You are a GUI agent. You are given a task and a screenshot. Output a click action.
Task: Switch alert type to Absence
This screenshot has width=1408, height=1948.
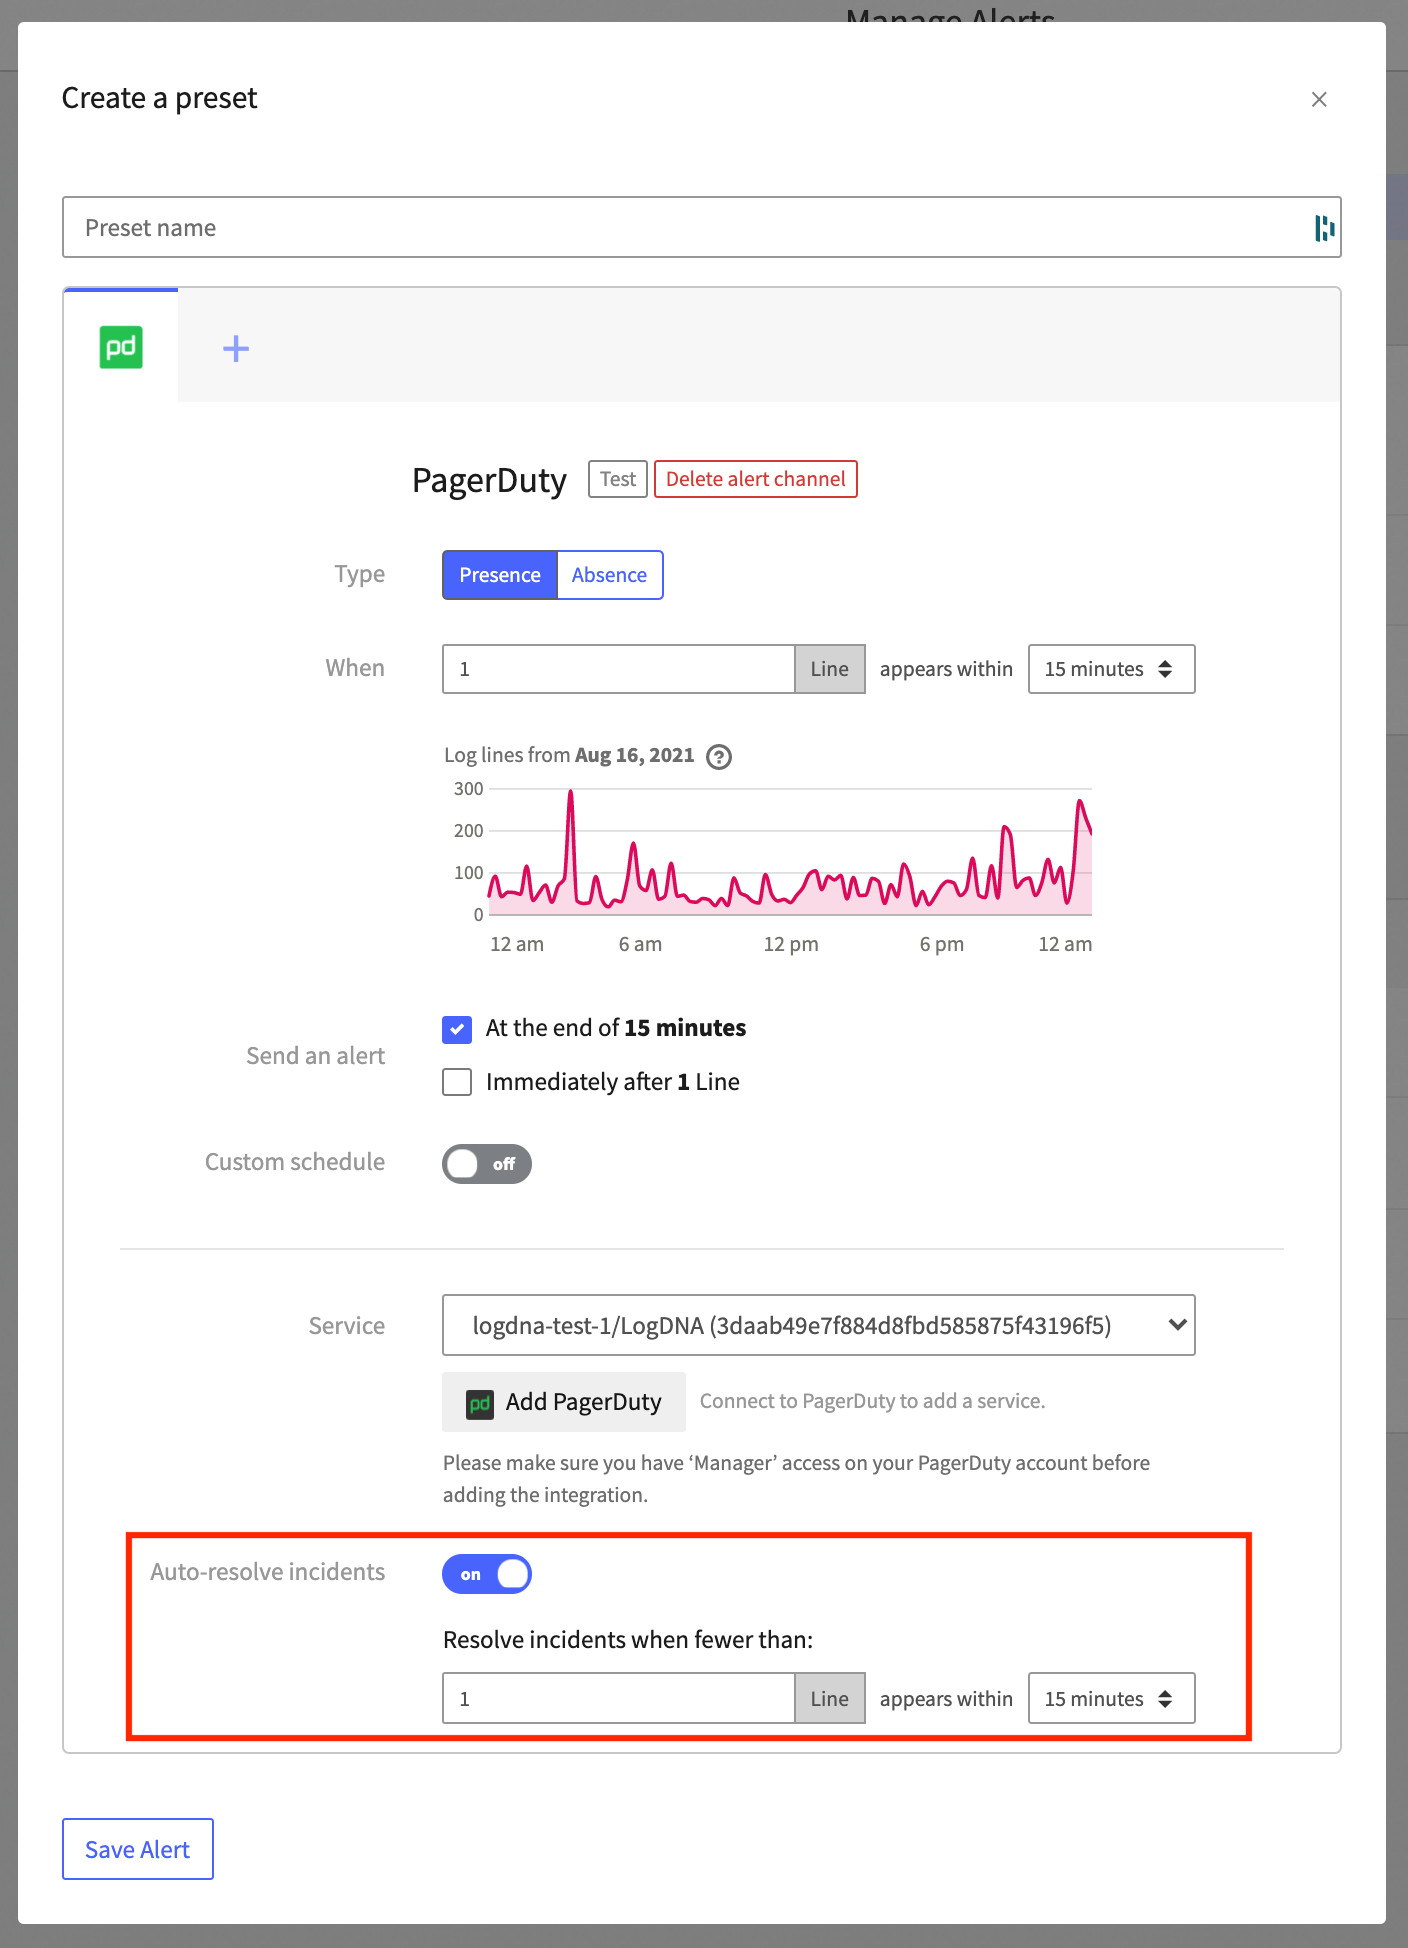tap(610, 575)
